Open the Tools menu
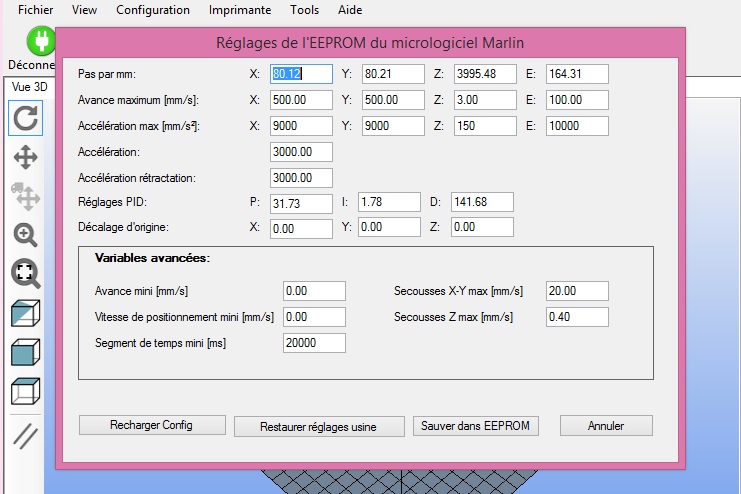The height and width of the screenshot is (494, 741). coord(304,10)
